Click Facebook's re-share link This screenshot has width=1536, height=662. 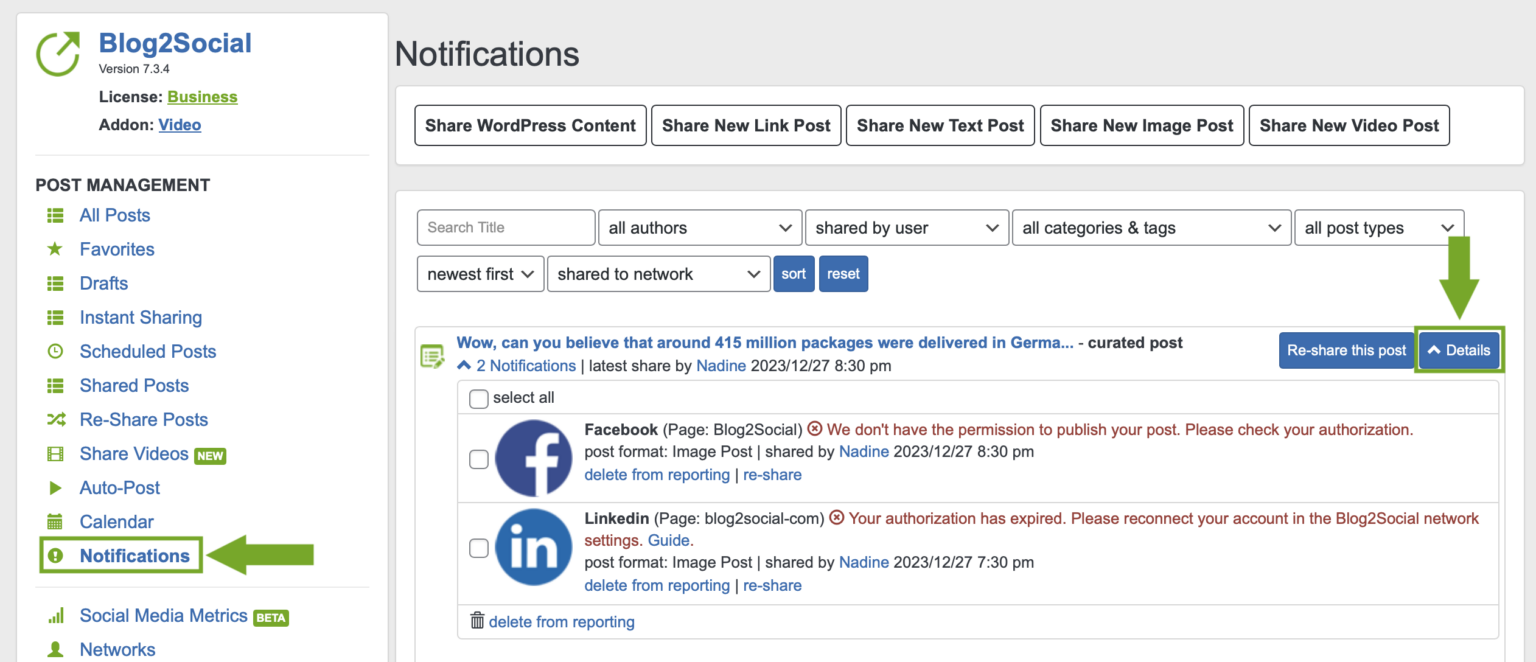[772, 475]
